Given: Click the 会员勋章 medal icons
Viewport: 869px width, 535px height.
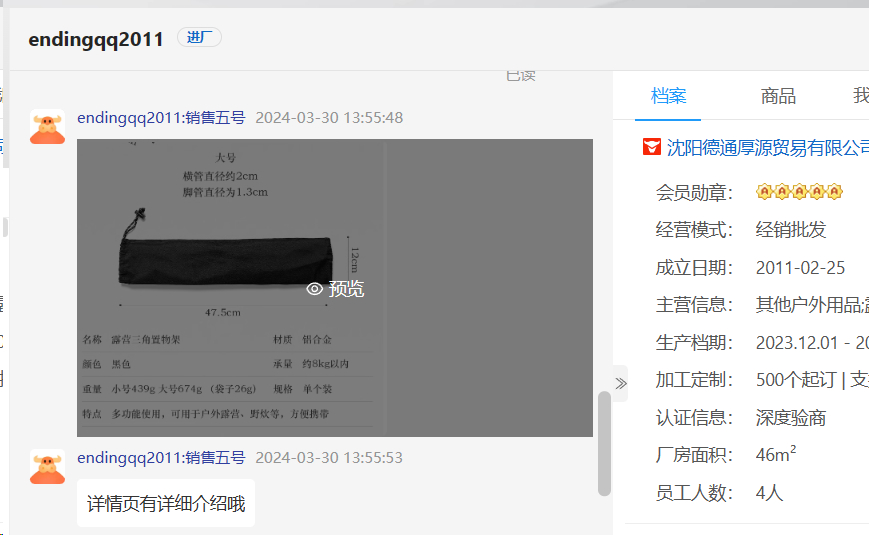Looking at the screenshot, I should tap(799, 192).
